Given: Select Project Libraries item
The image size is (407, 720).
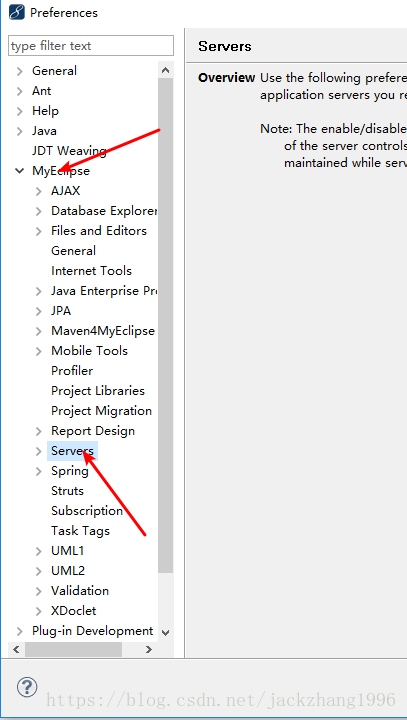Looking at the screenshot, I should [98, 391].
